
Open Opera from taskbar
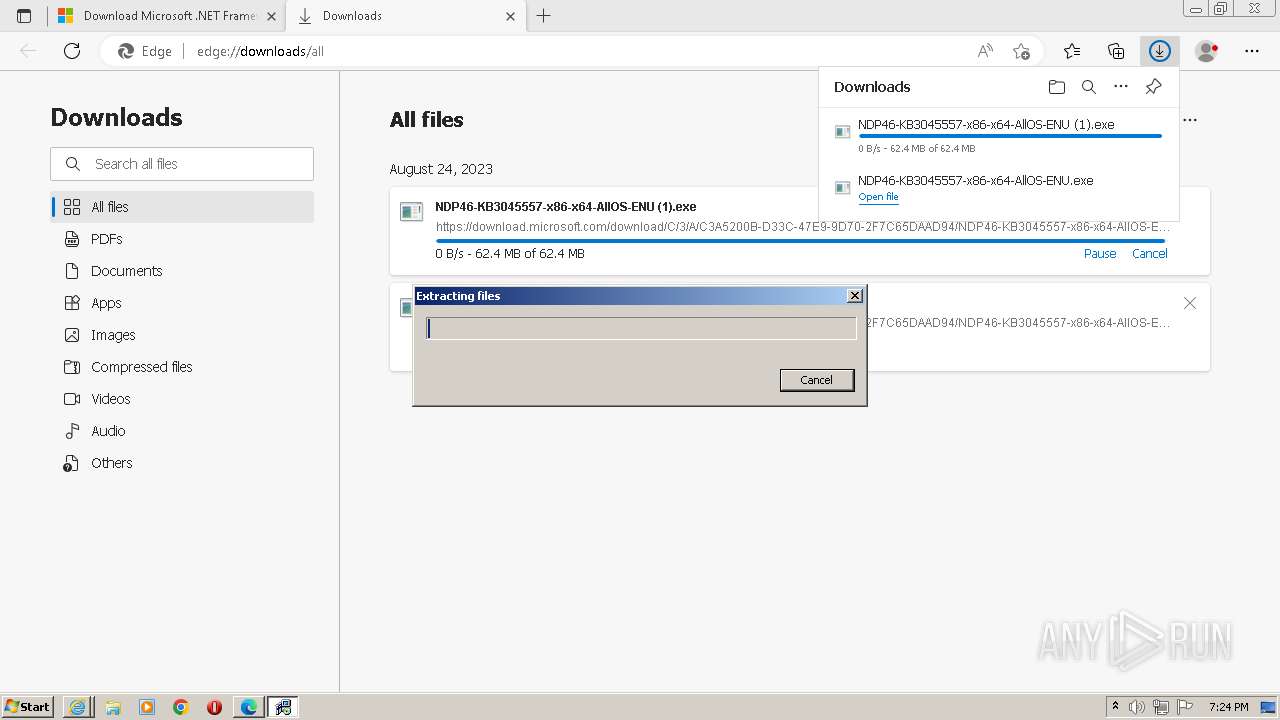coord(214,707)
